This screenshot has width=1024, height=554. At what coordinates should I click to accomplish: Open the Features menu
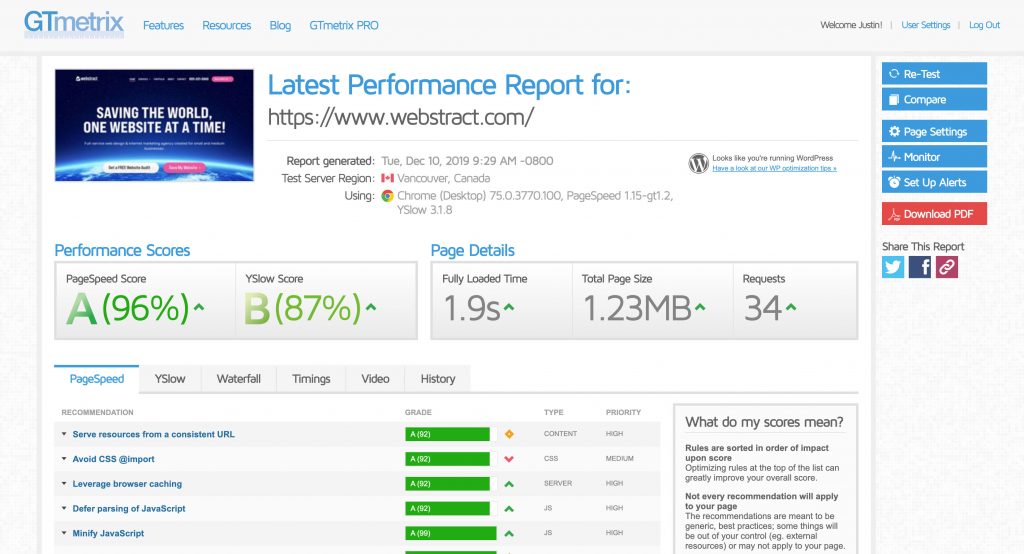(163, 25)
